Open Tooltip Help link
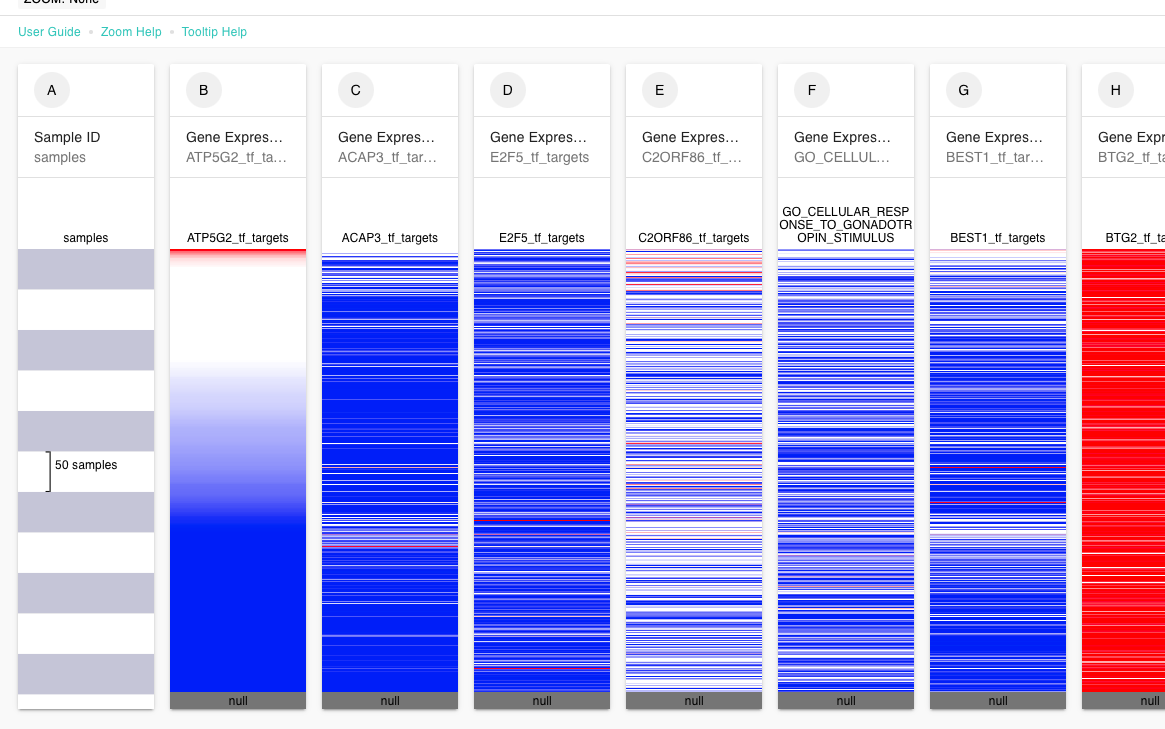Image resolution: width=1165 pixels, height=729 pixels. click(x=214, y=32)
